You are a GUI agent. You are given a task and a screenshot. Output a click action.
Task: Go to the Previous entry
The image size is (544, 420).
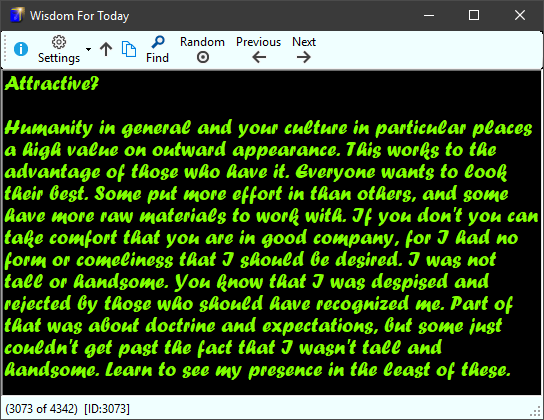(258, 50)
